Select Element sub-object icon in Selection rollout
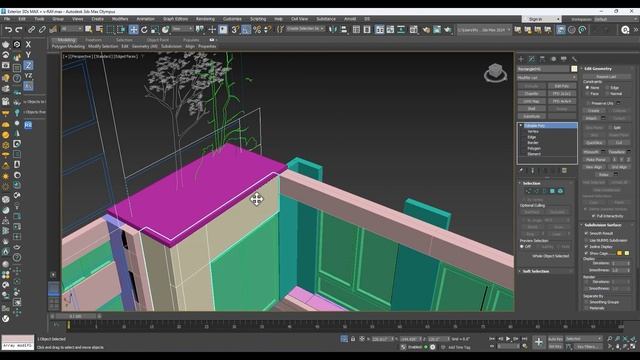The height and width of the screenshot is (360, 640). 560,191
